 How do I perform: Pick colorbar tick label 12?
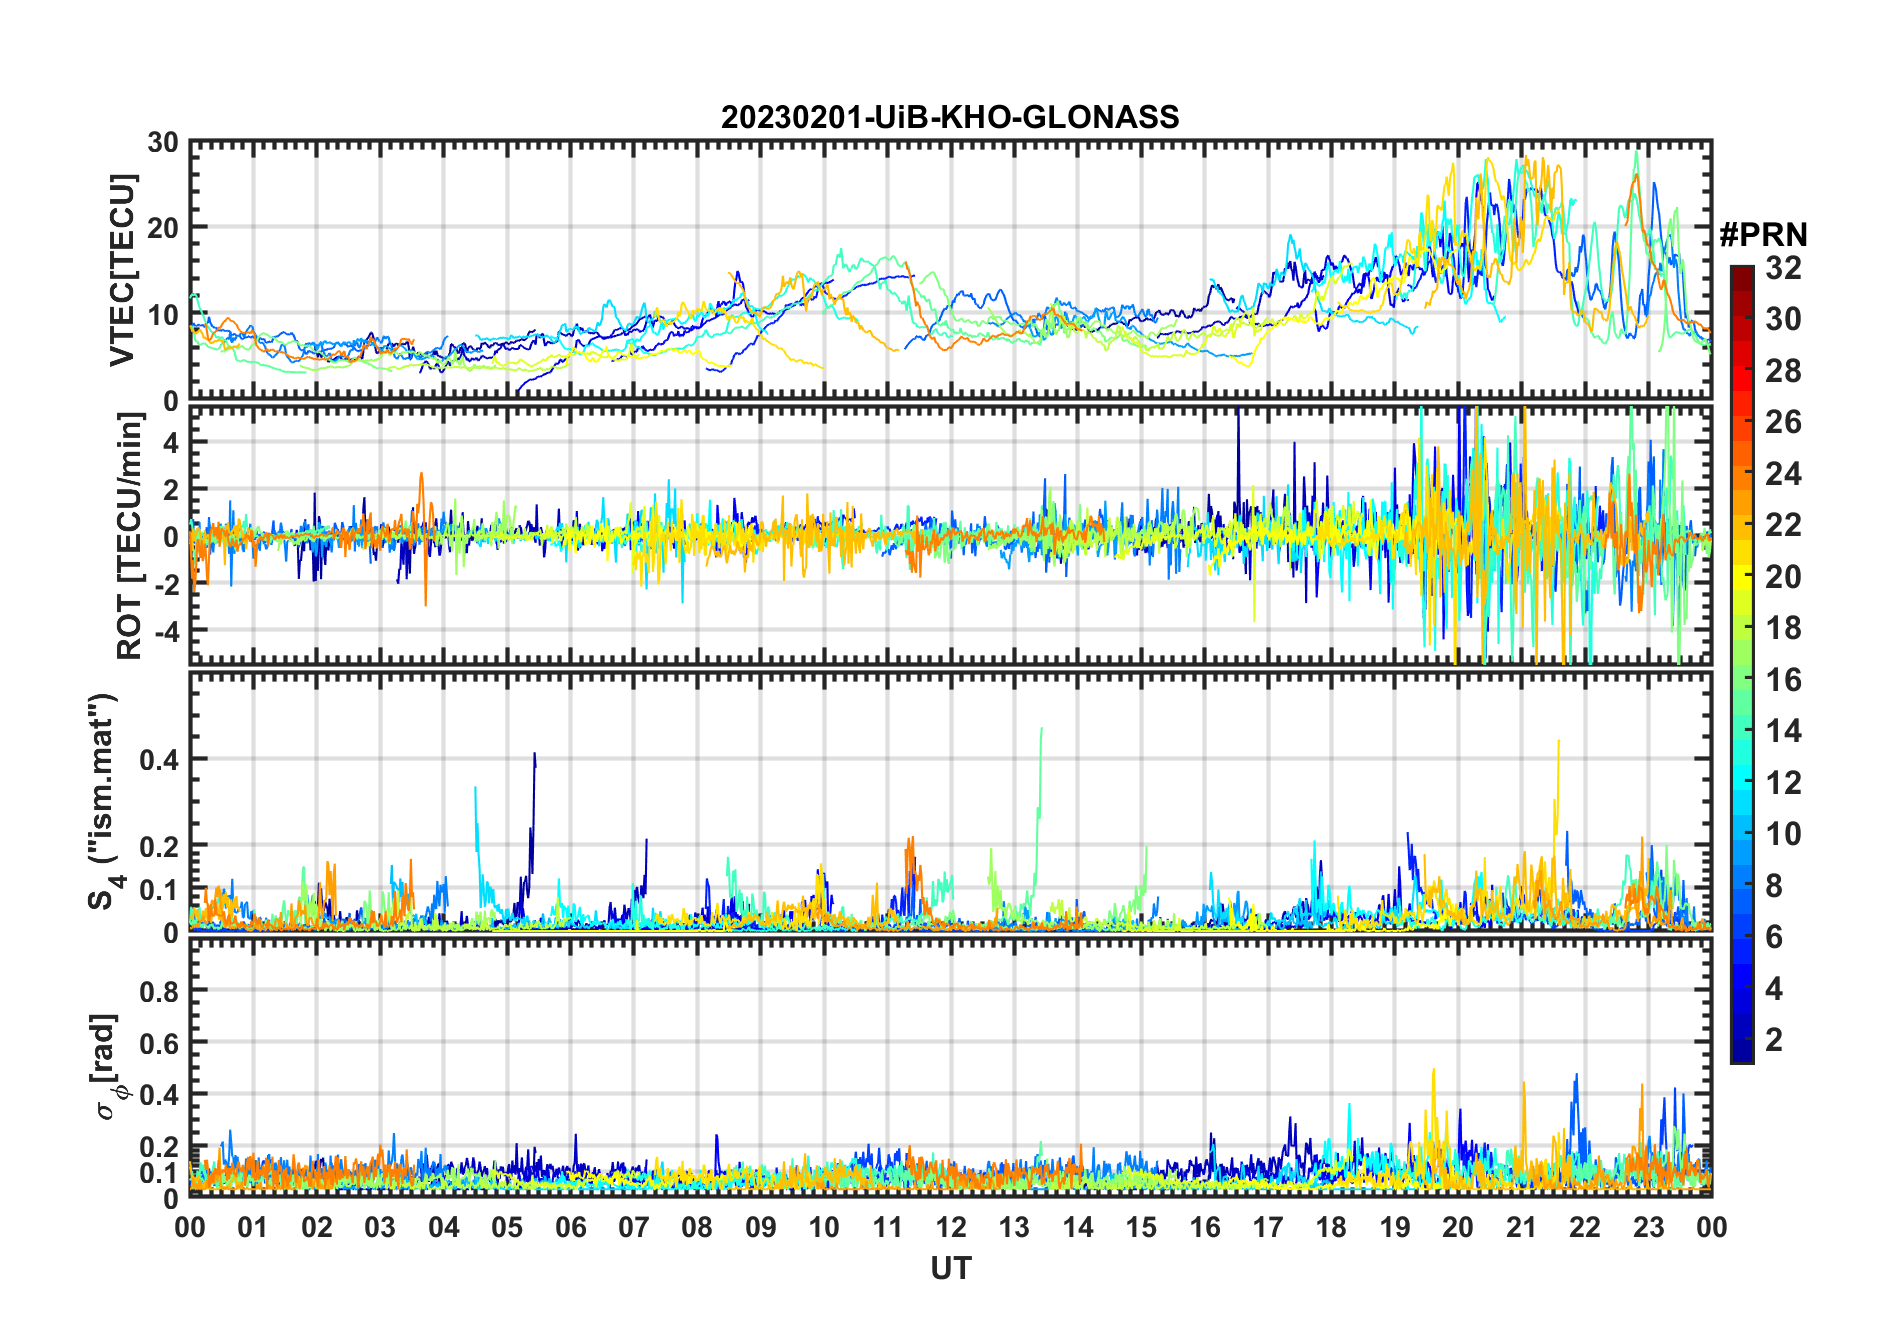coord(1784,783)
